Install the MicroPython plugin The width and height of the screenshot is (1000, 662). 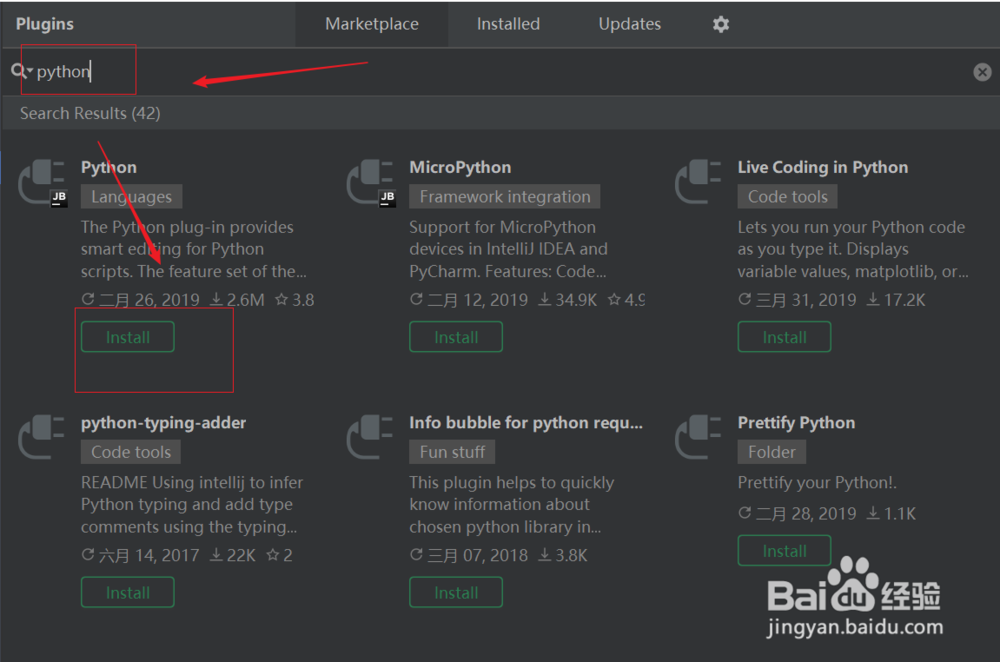coord(456,337)
